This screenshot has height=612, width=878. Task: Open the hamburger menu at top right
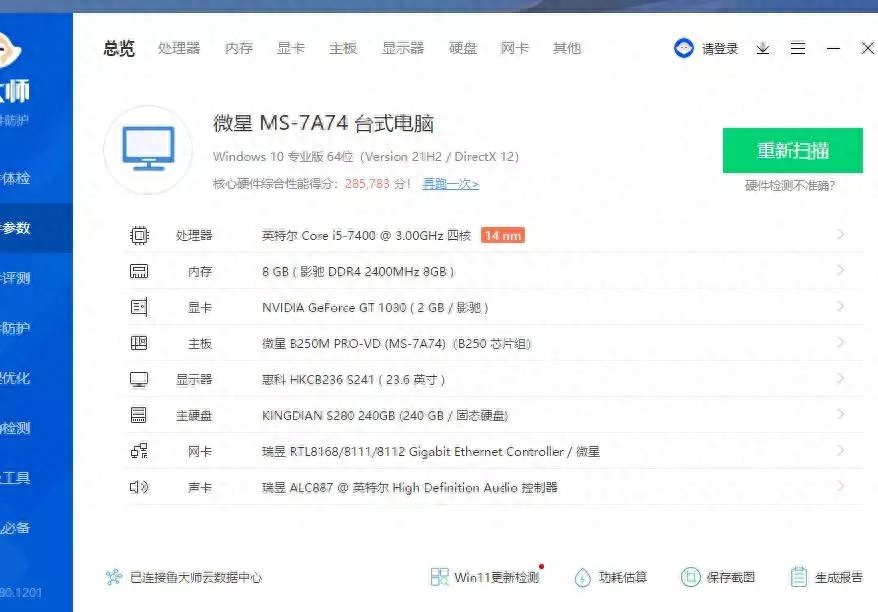(x=797, y=48)
